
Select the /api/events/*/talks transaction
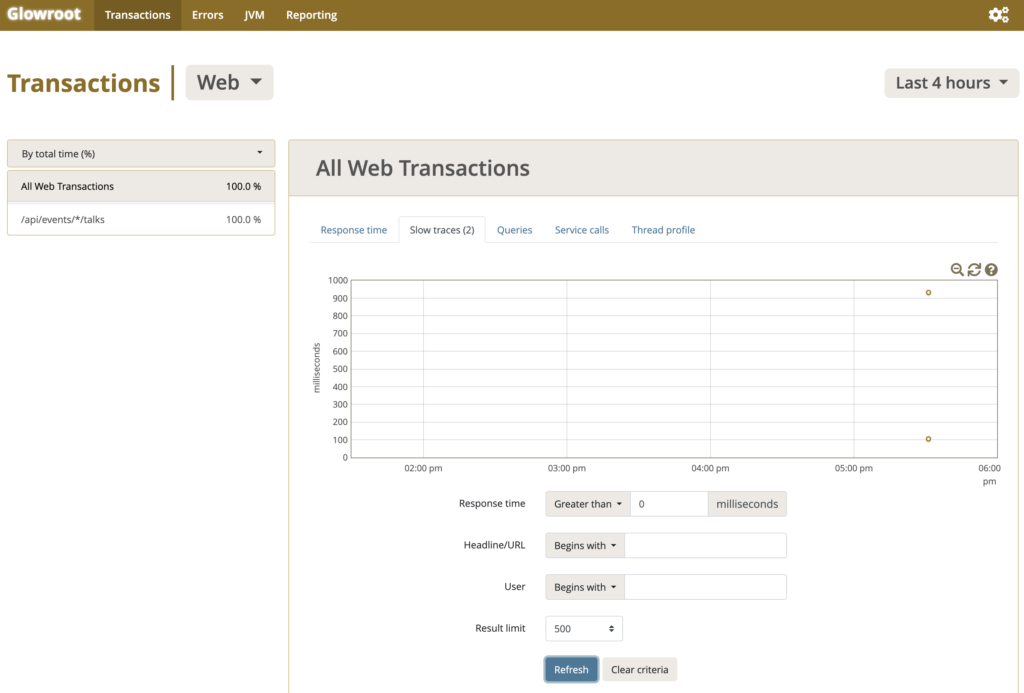tap(141, 220)
